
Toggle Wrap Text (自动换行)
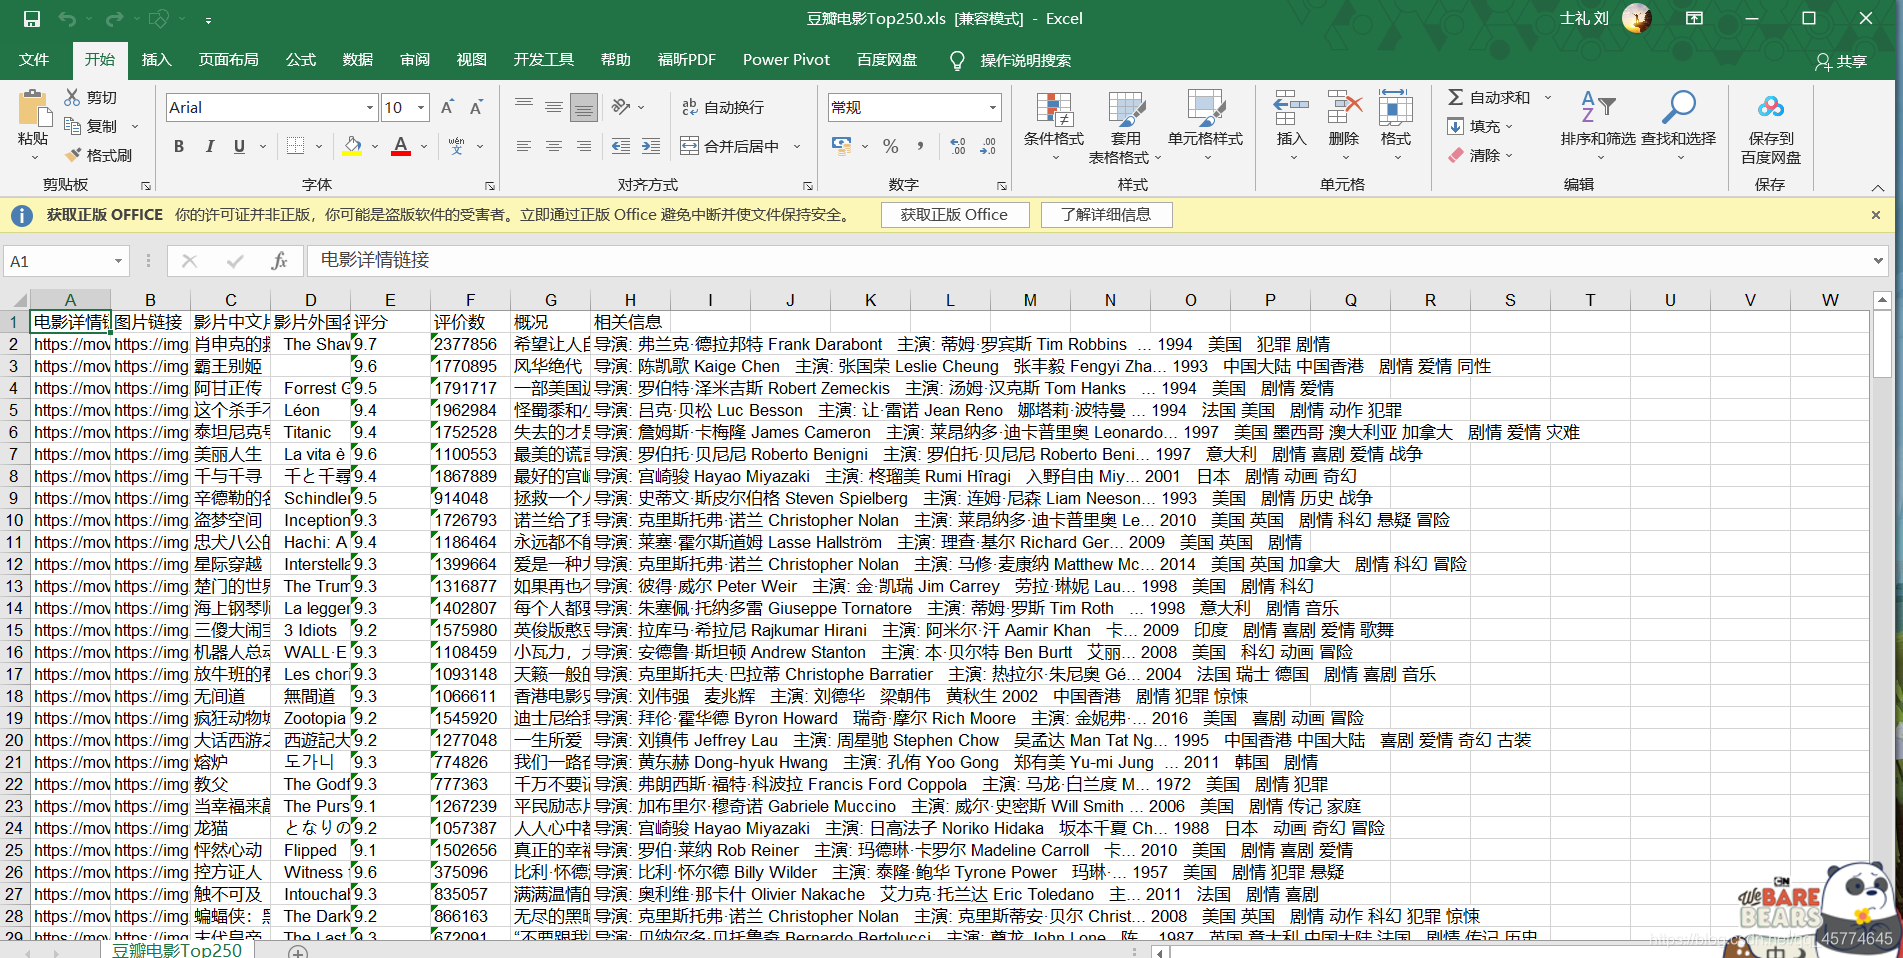coord(722,107)
